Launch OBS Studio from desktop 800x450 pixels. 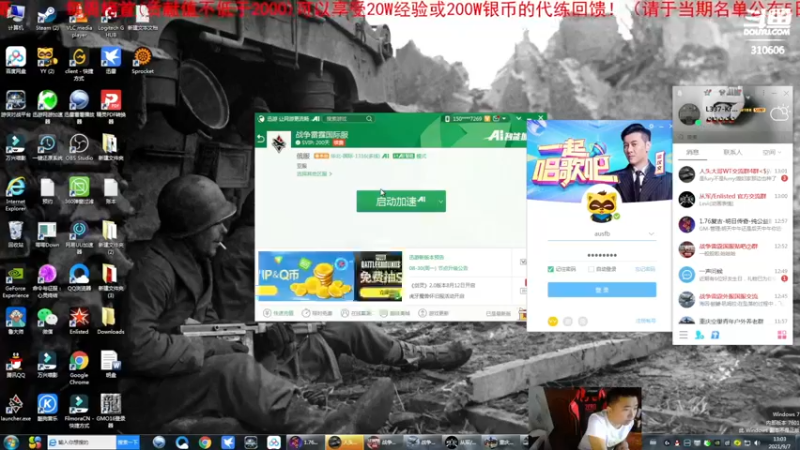coord(79,147)
